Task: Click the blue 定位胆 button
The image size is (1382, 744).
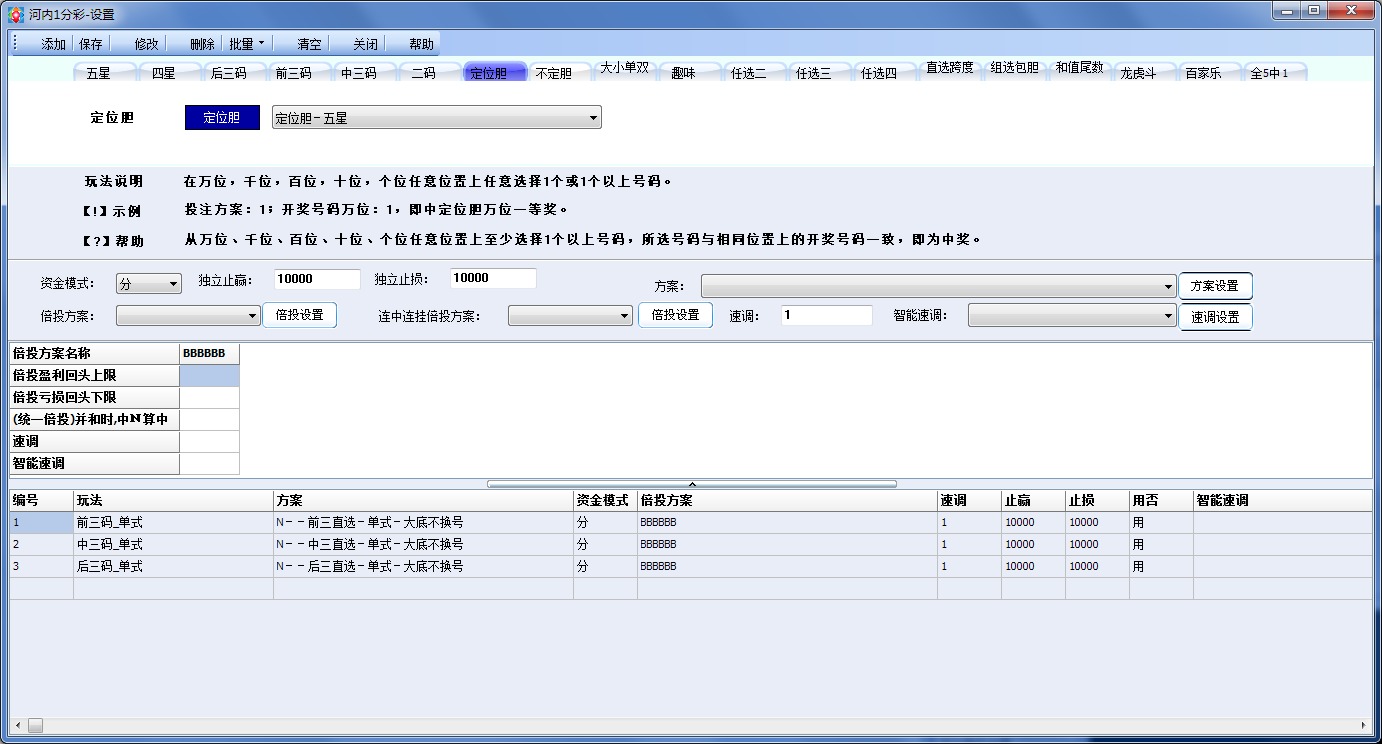Action: [222, 118]
